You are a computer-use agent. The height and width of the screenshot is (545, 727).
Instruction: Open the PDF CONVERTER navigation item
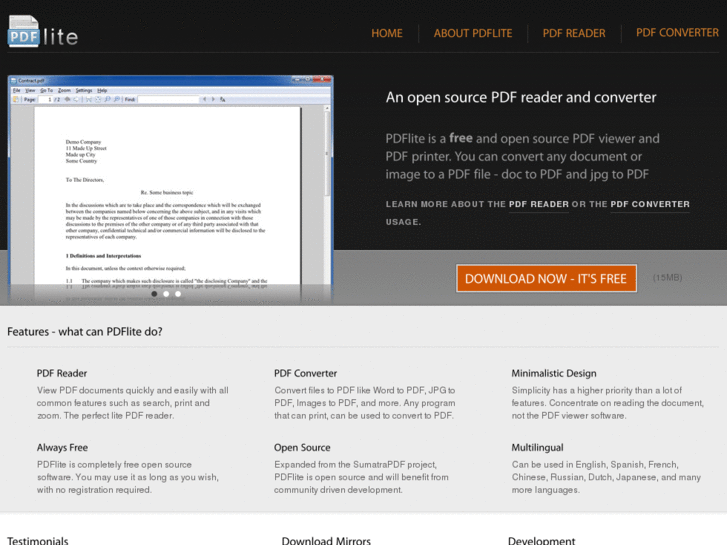coord(677,33)
